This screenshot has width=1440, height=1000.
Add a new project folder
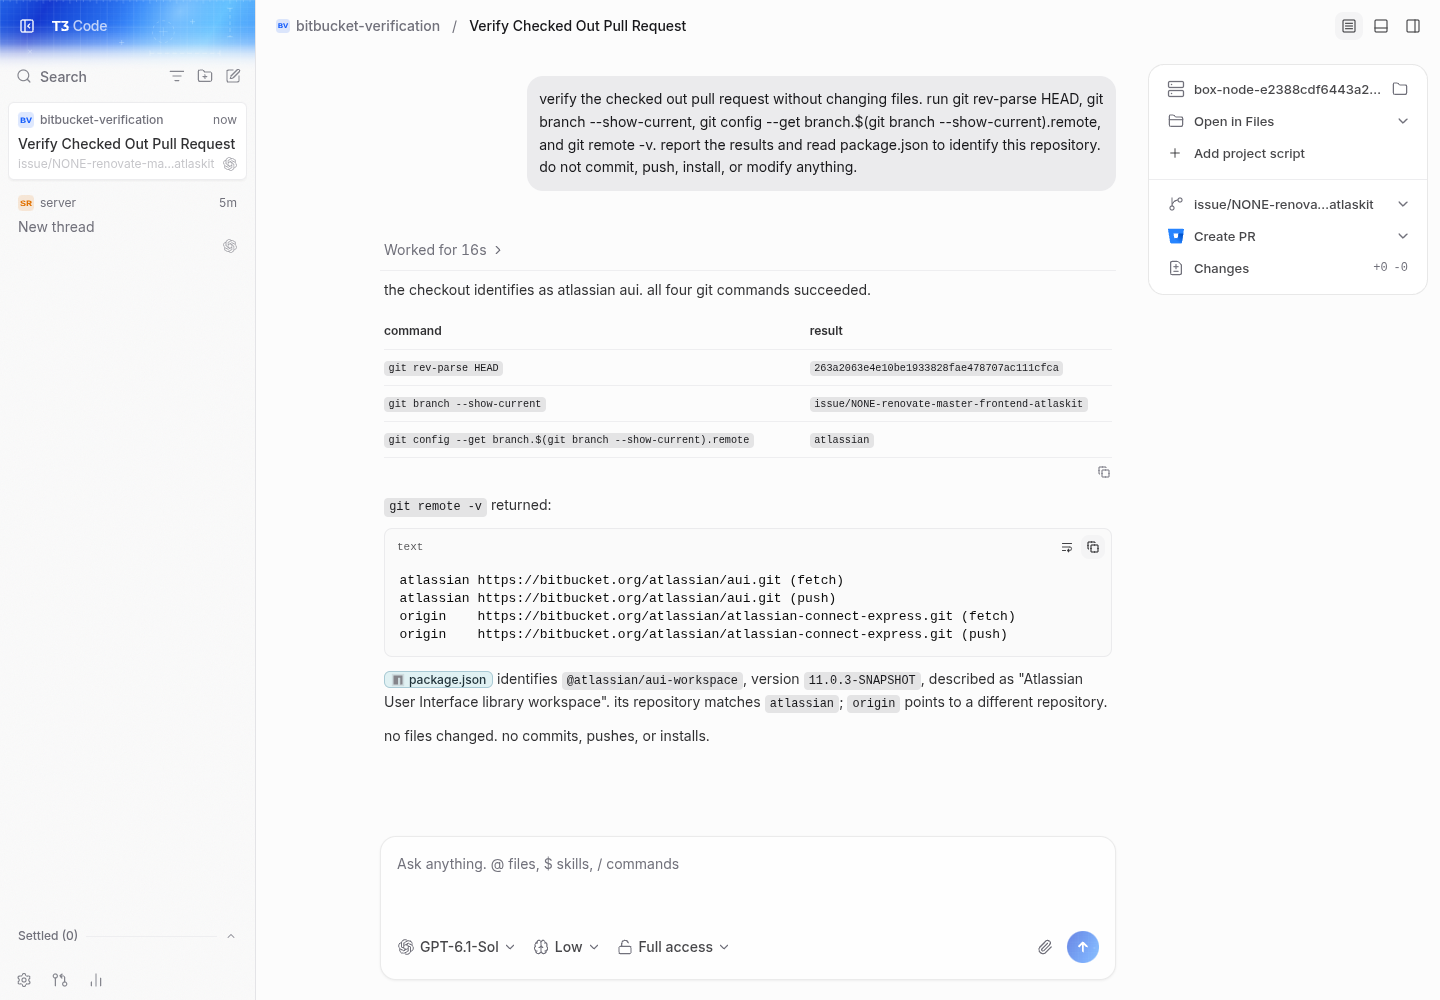pyautogui.click(x=205, y=76)
